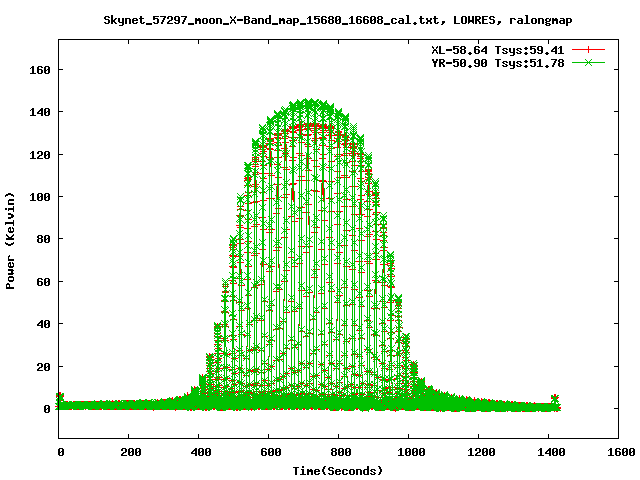Click y-axis tick label 80
The image size is (640, 480).
click(x=43, y=239)
